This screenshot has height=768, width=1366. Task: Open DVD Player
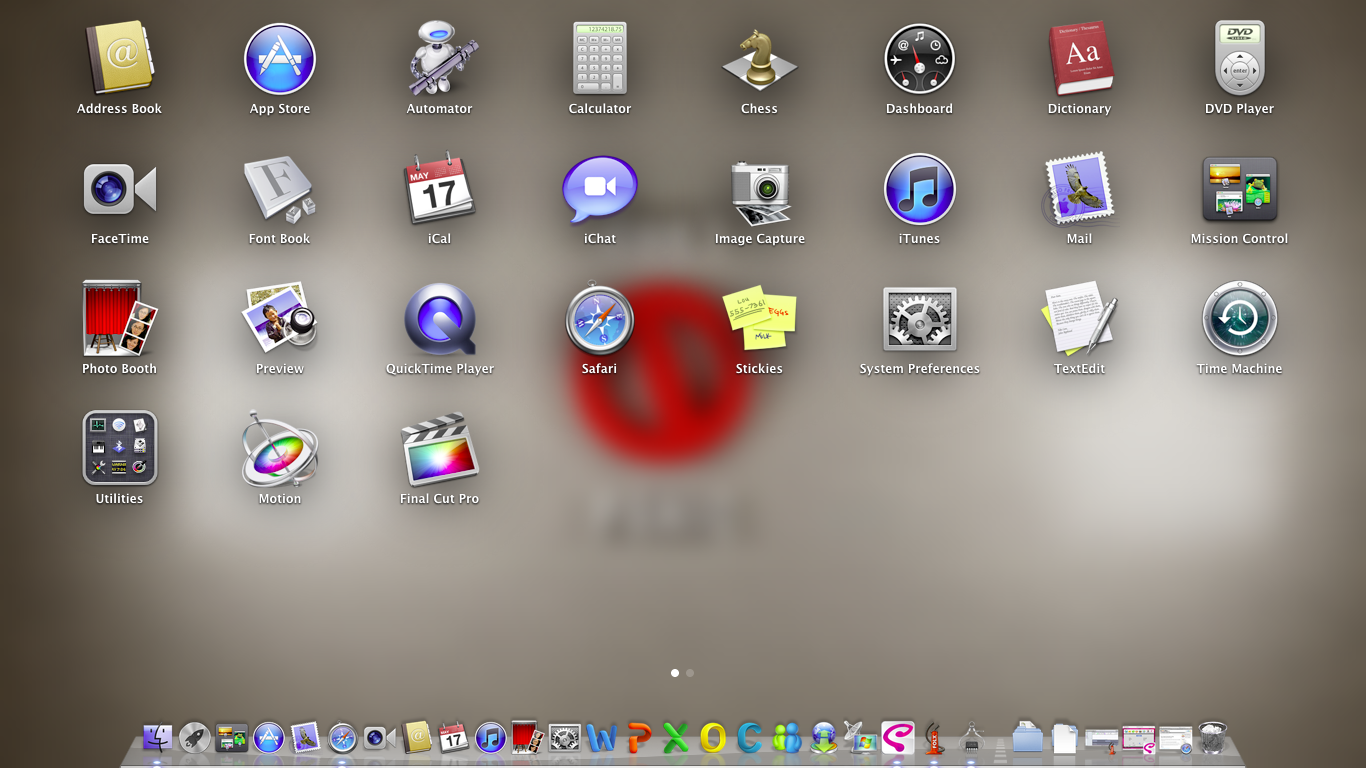coord(1240,60)
